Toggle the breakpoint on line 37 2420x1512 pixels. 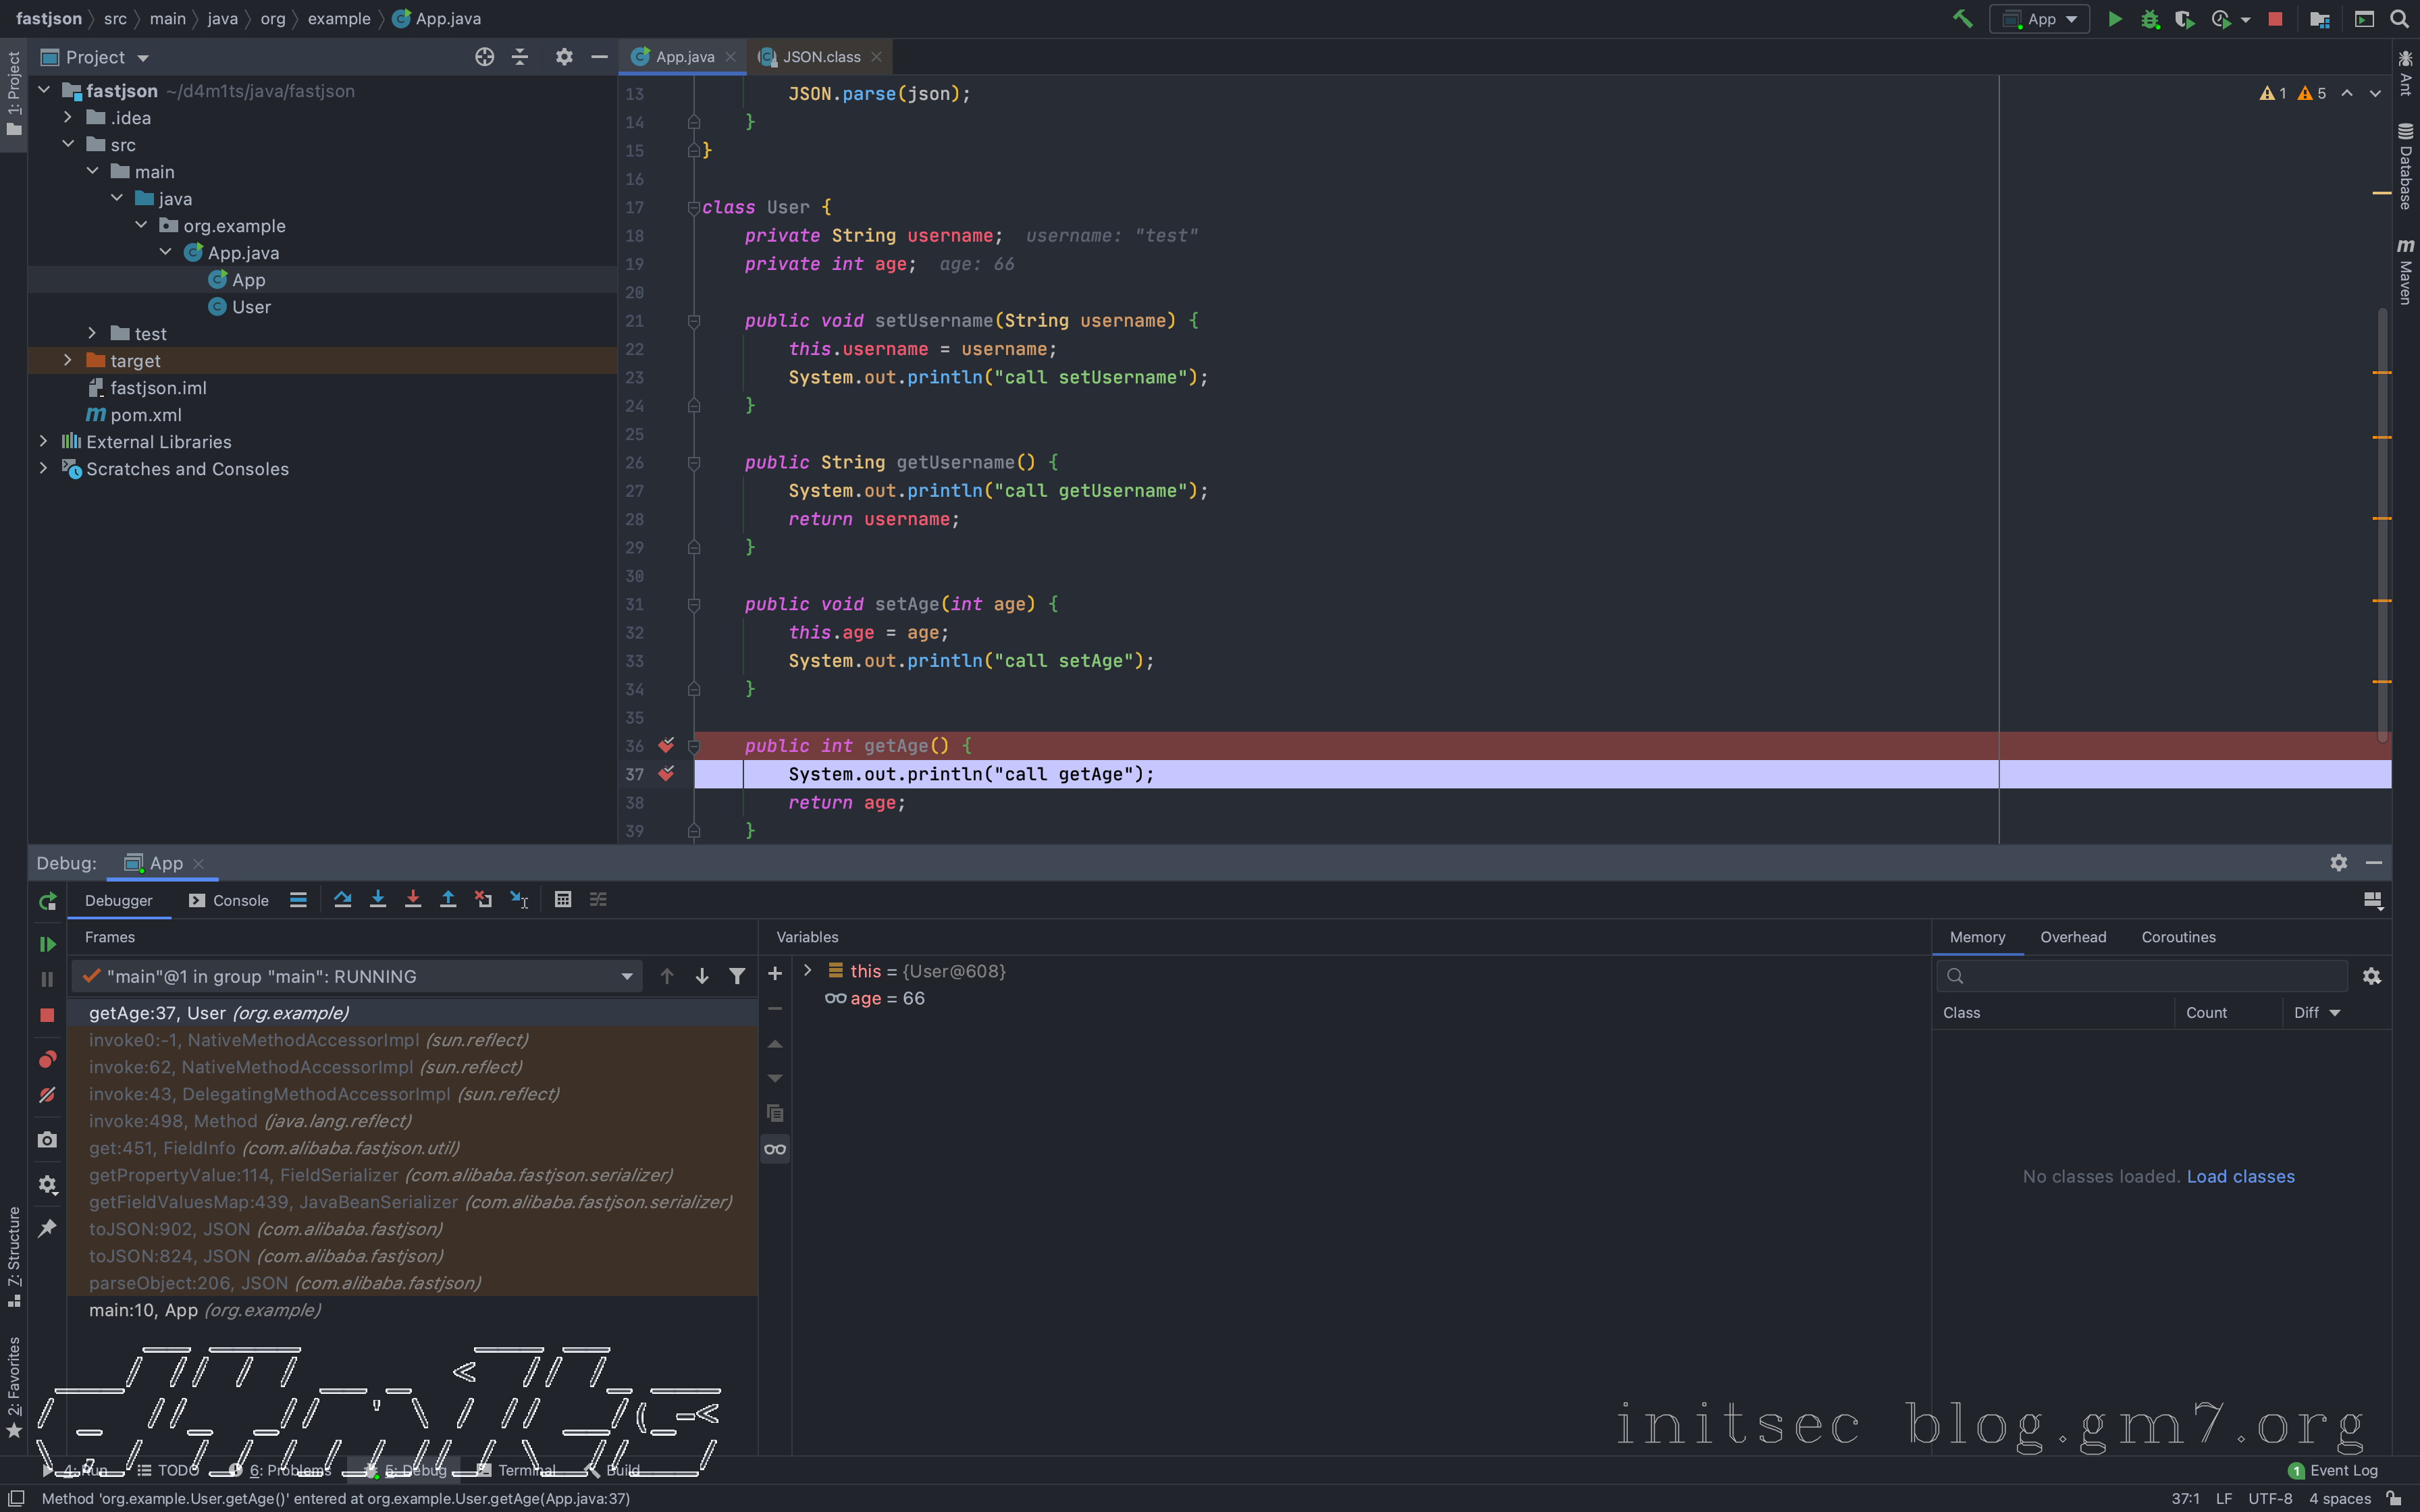click(666, 774)
